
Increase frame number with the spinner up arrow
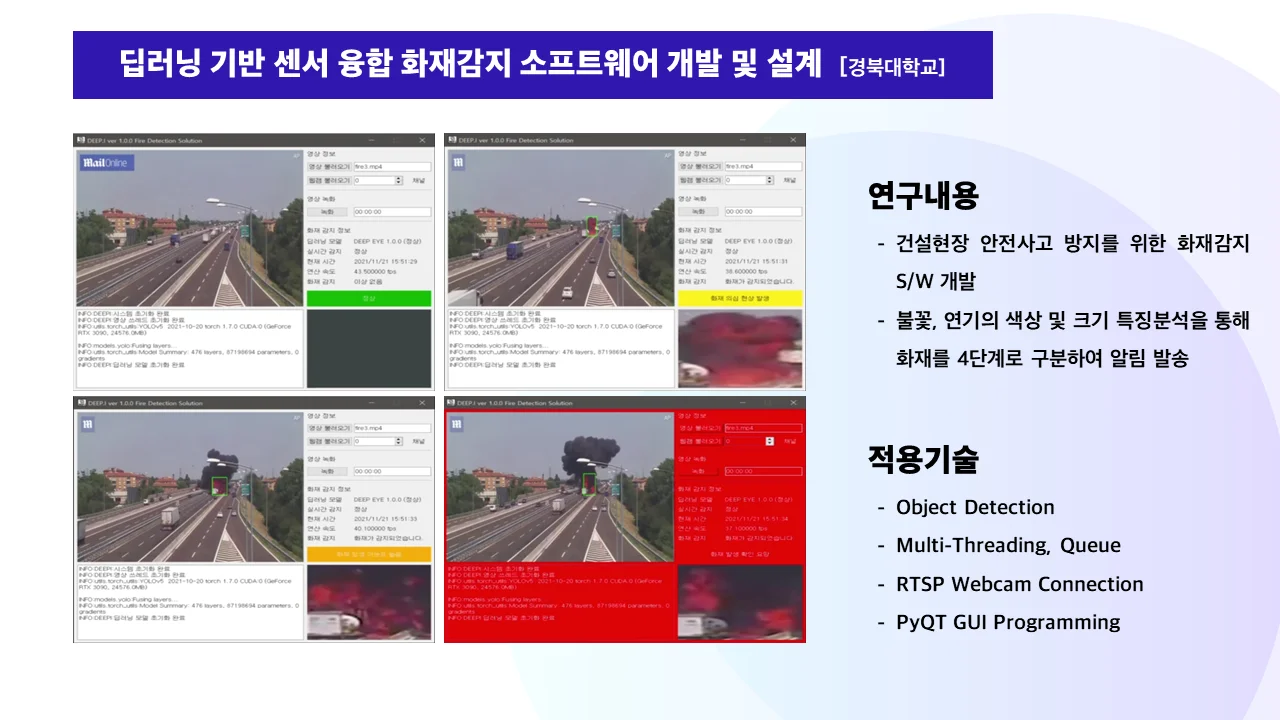point(399,178)
